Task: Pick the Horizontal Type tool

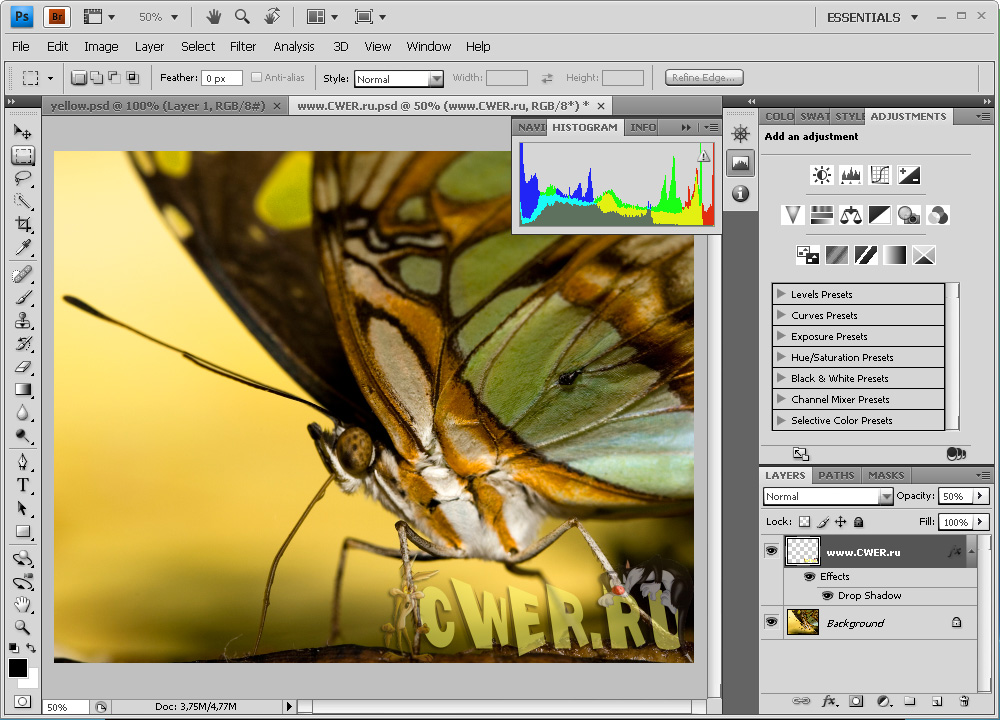Action: (22, 485)
